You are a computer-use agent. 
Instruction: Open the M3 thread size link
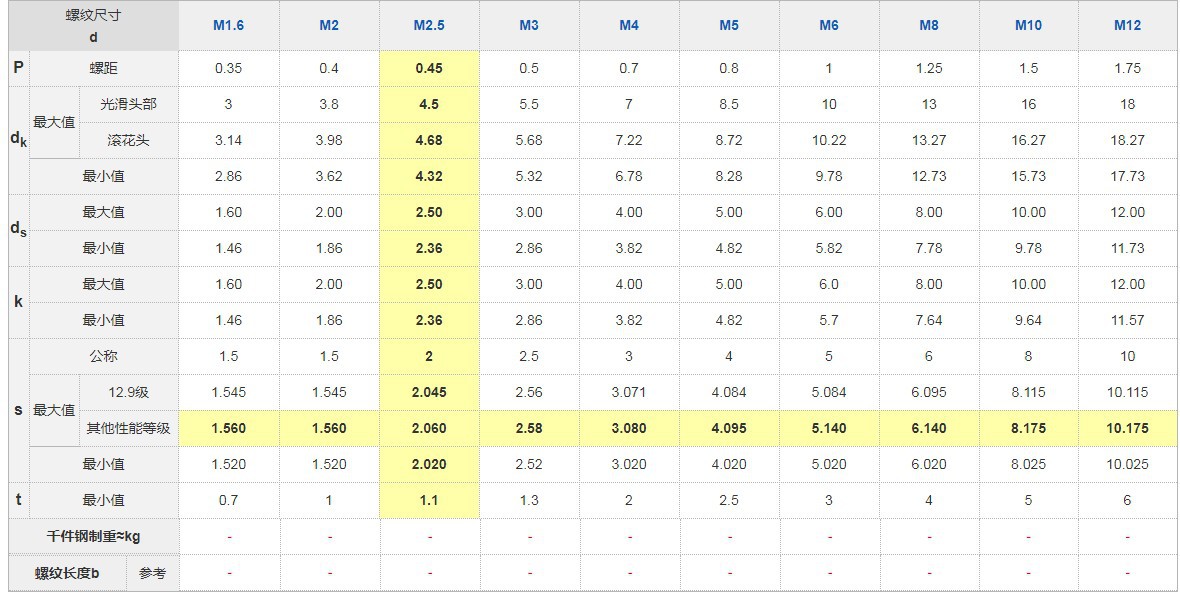click(529, 25)
